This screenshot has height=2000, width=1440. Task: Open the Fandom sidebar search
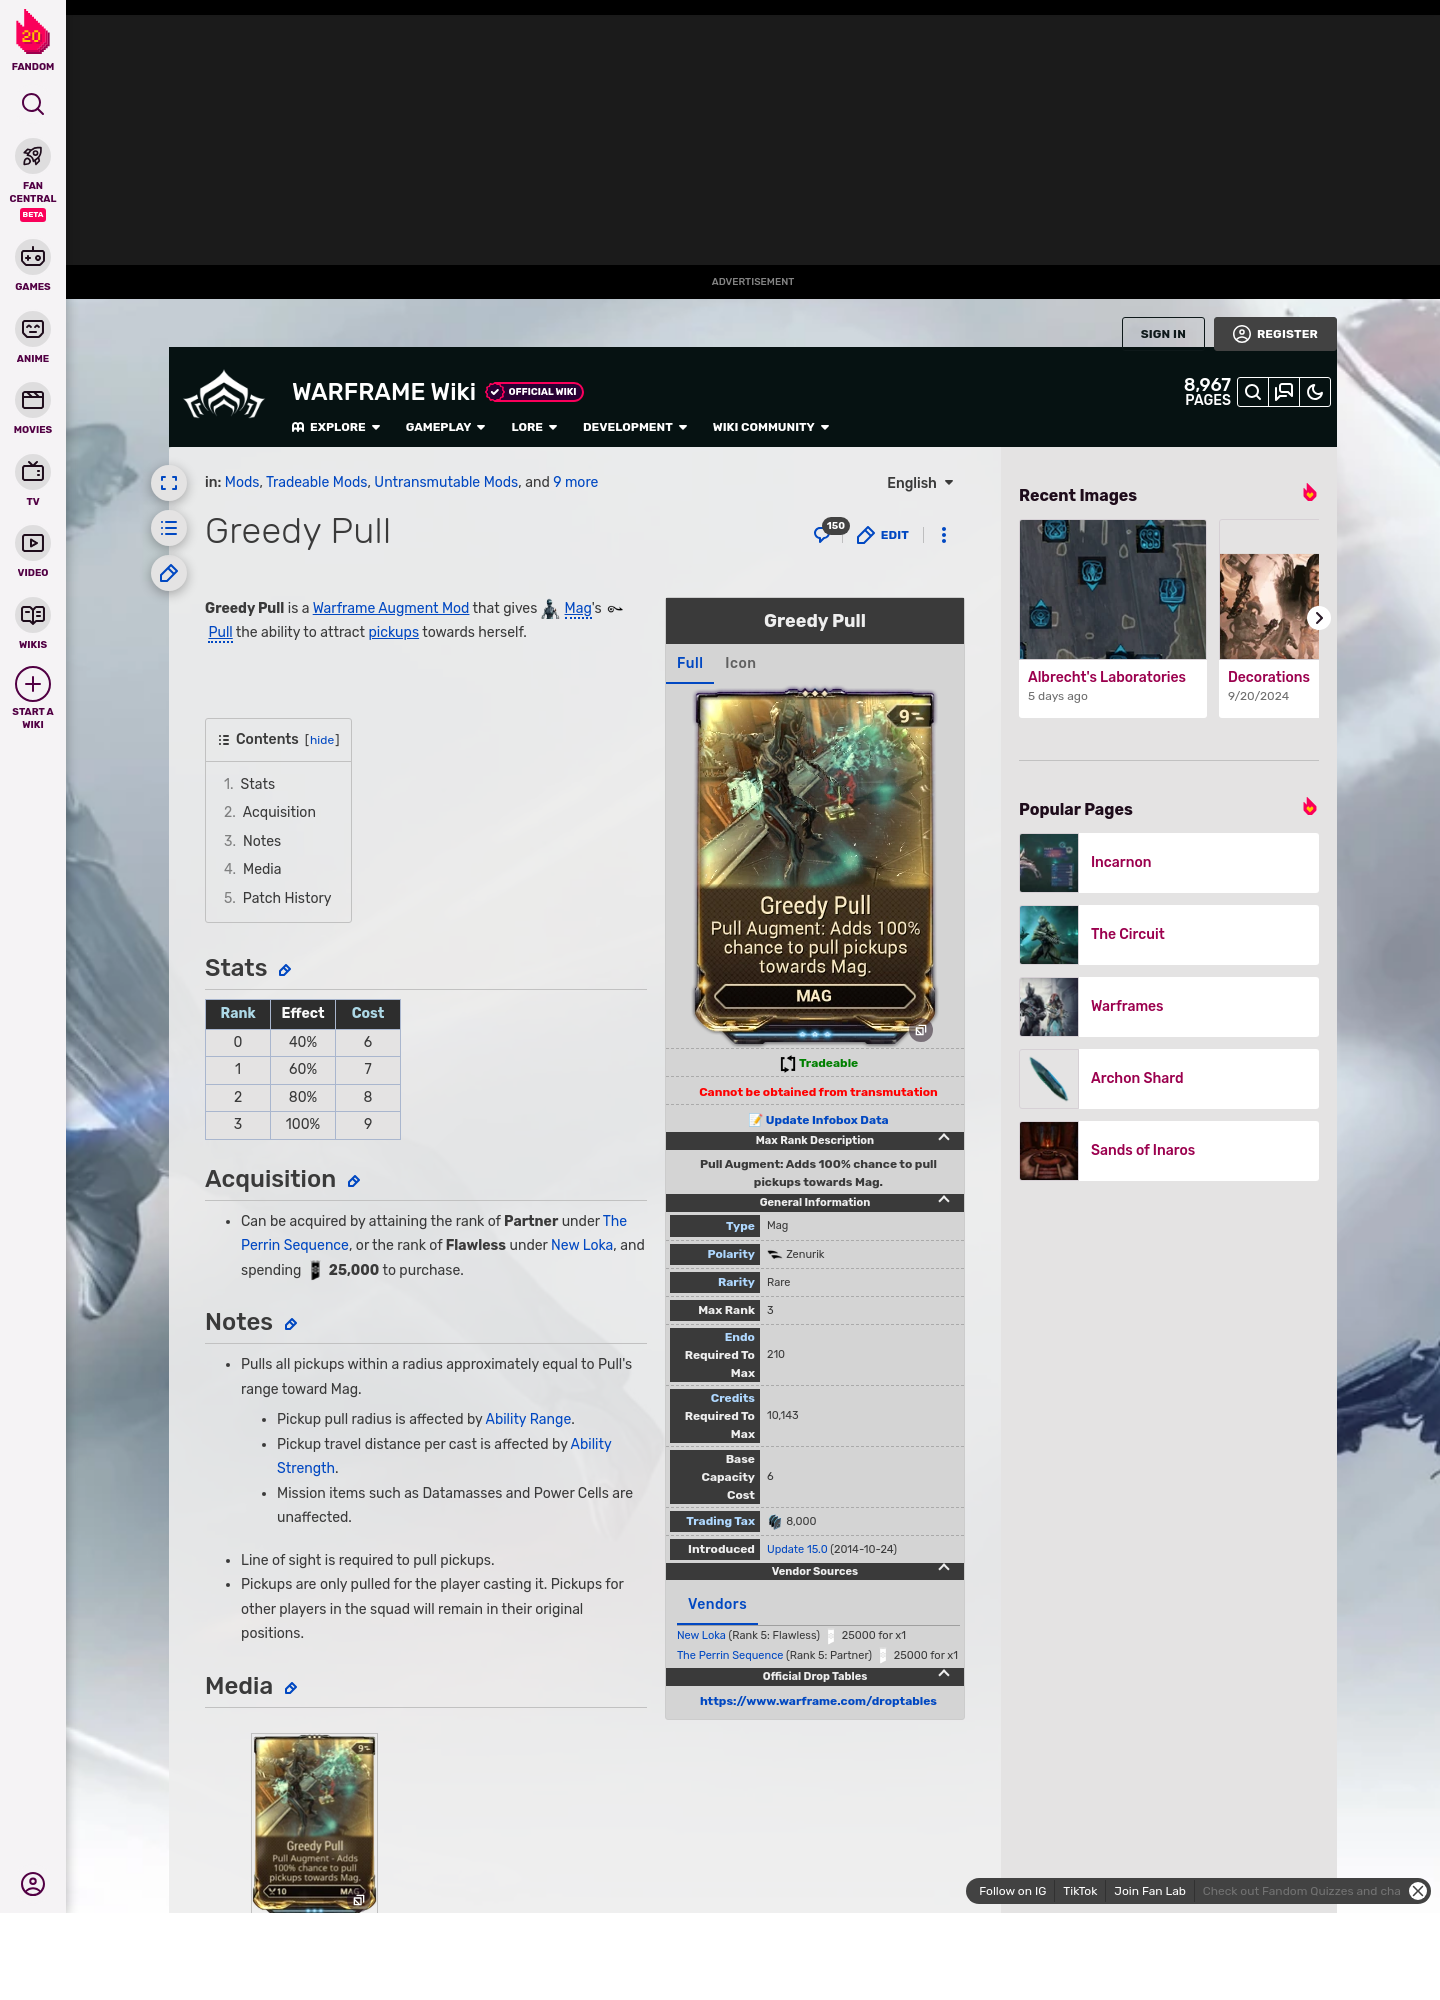[33, 104]
